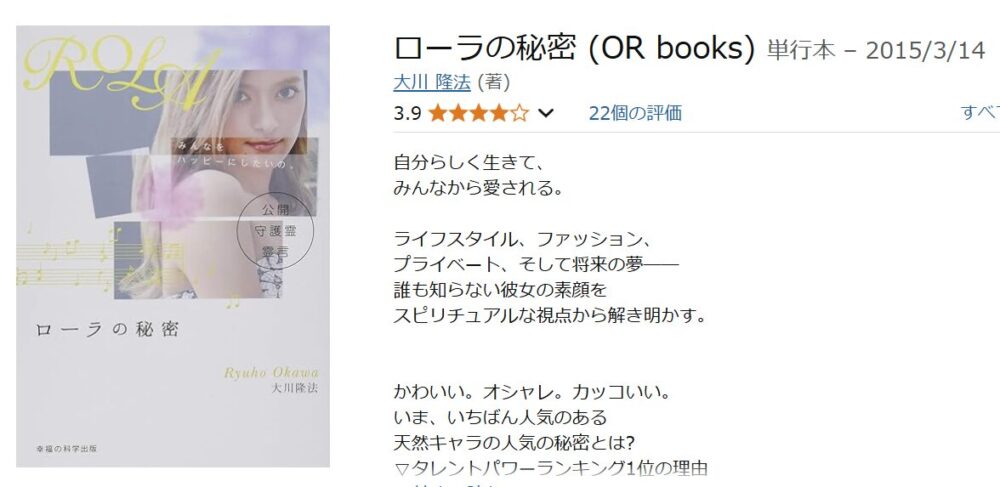Click the 3.9 rating score number
1000x487 pixels.
tap(408, 113)
